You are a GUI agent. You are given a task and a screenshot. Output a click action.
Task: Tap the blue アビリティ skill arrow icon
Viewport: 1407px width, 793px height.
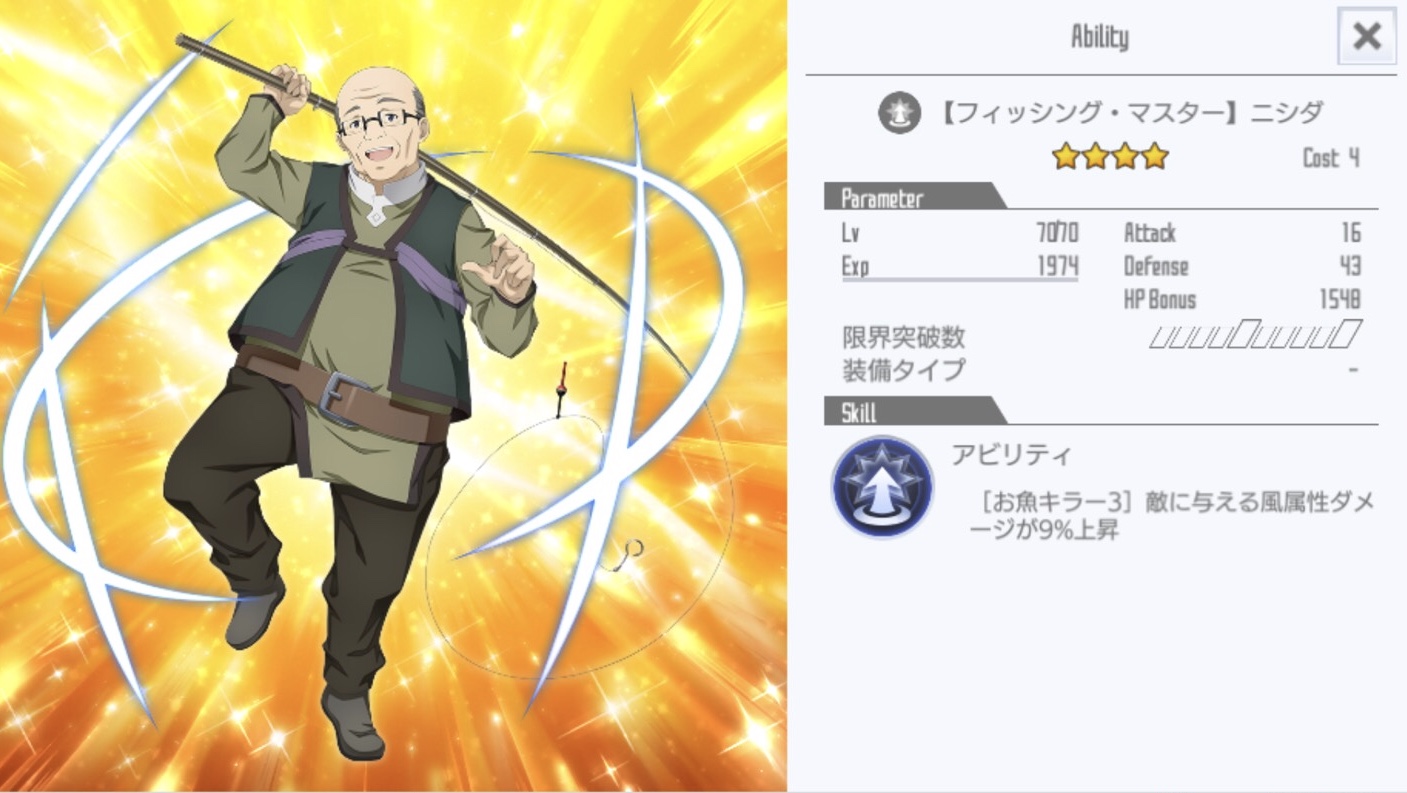pos(882,487)
